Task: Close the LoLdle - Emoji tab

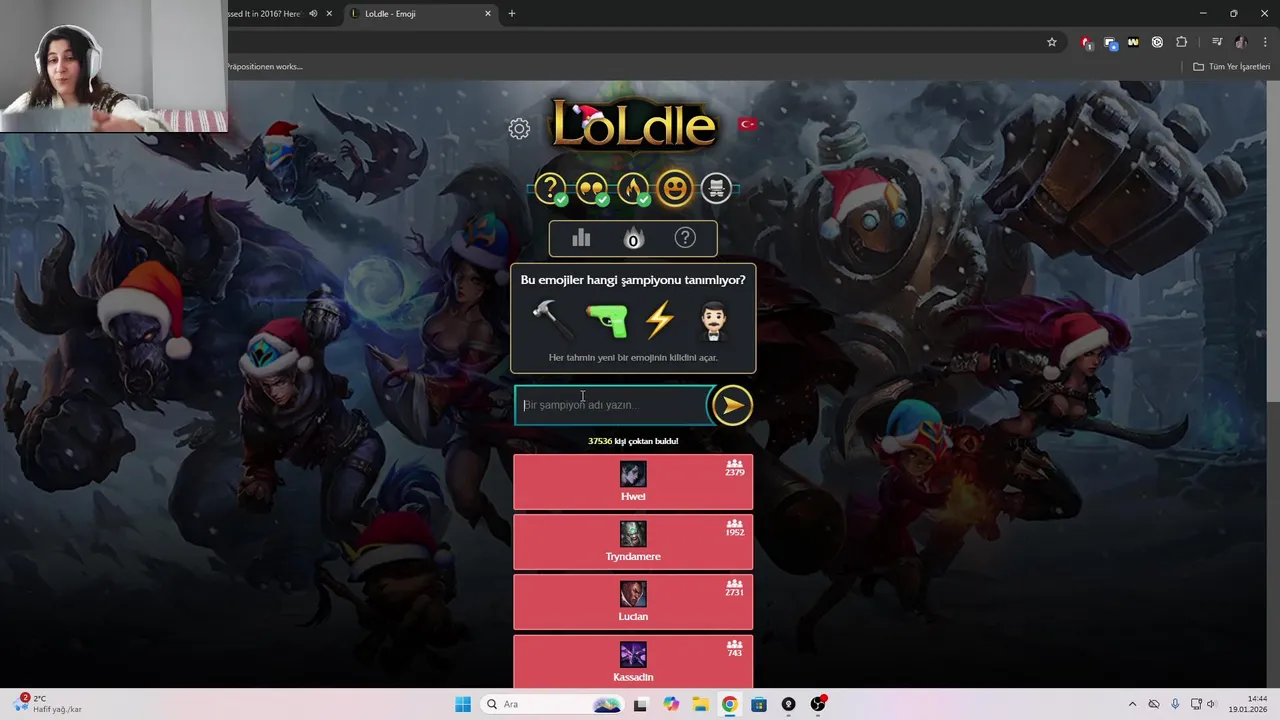Action: pyautogui.click(x=488, y=14)
